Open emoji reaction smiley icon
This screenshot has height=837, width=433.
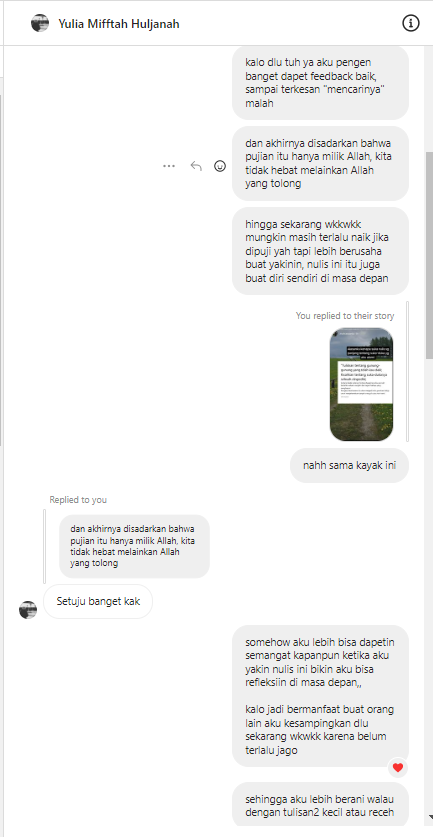tap(219, 166)
